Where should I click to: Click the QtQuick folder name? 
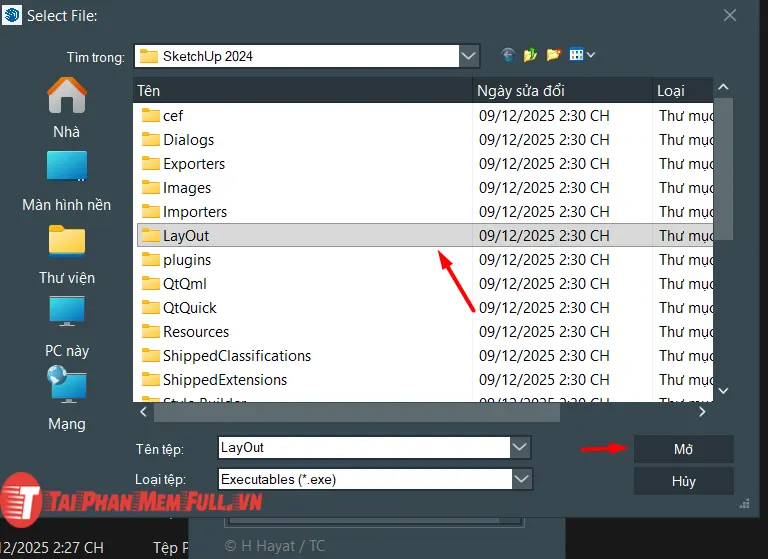(x=190, y=308)
